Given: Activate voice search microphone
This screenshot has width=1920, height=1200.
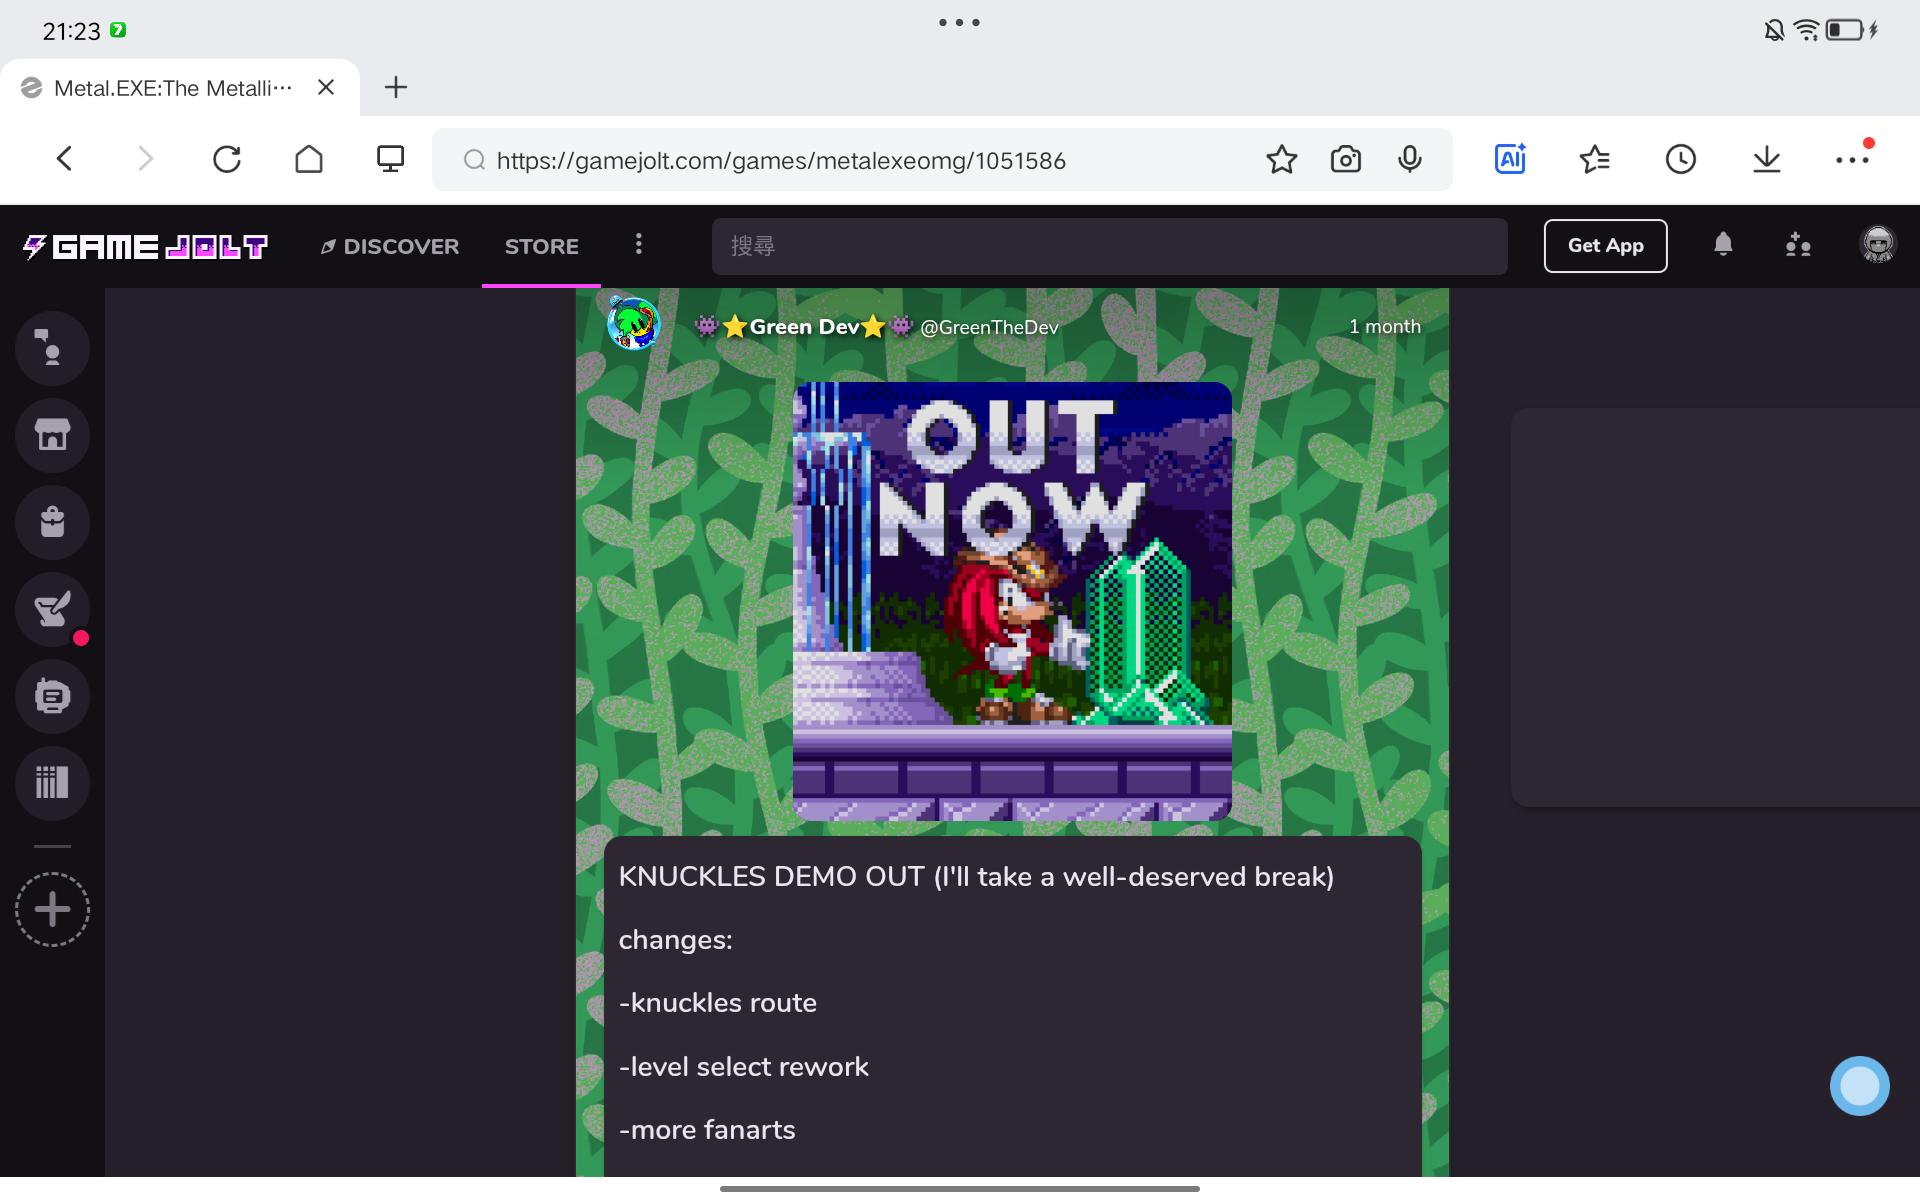Looking at the screenshot, I should (1410, 160).
